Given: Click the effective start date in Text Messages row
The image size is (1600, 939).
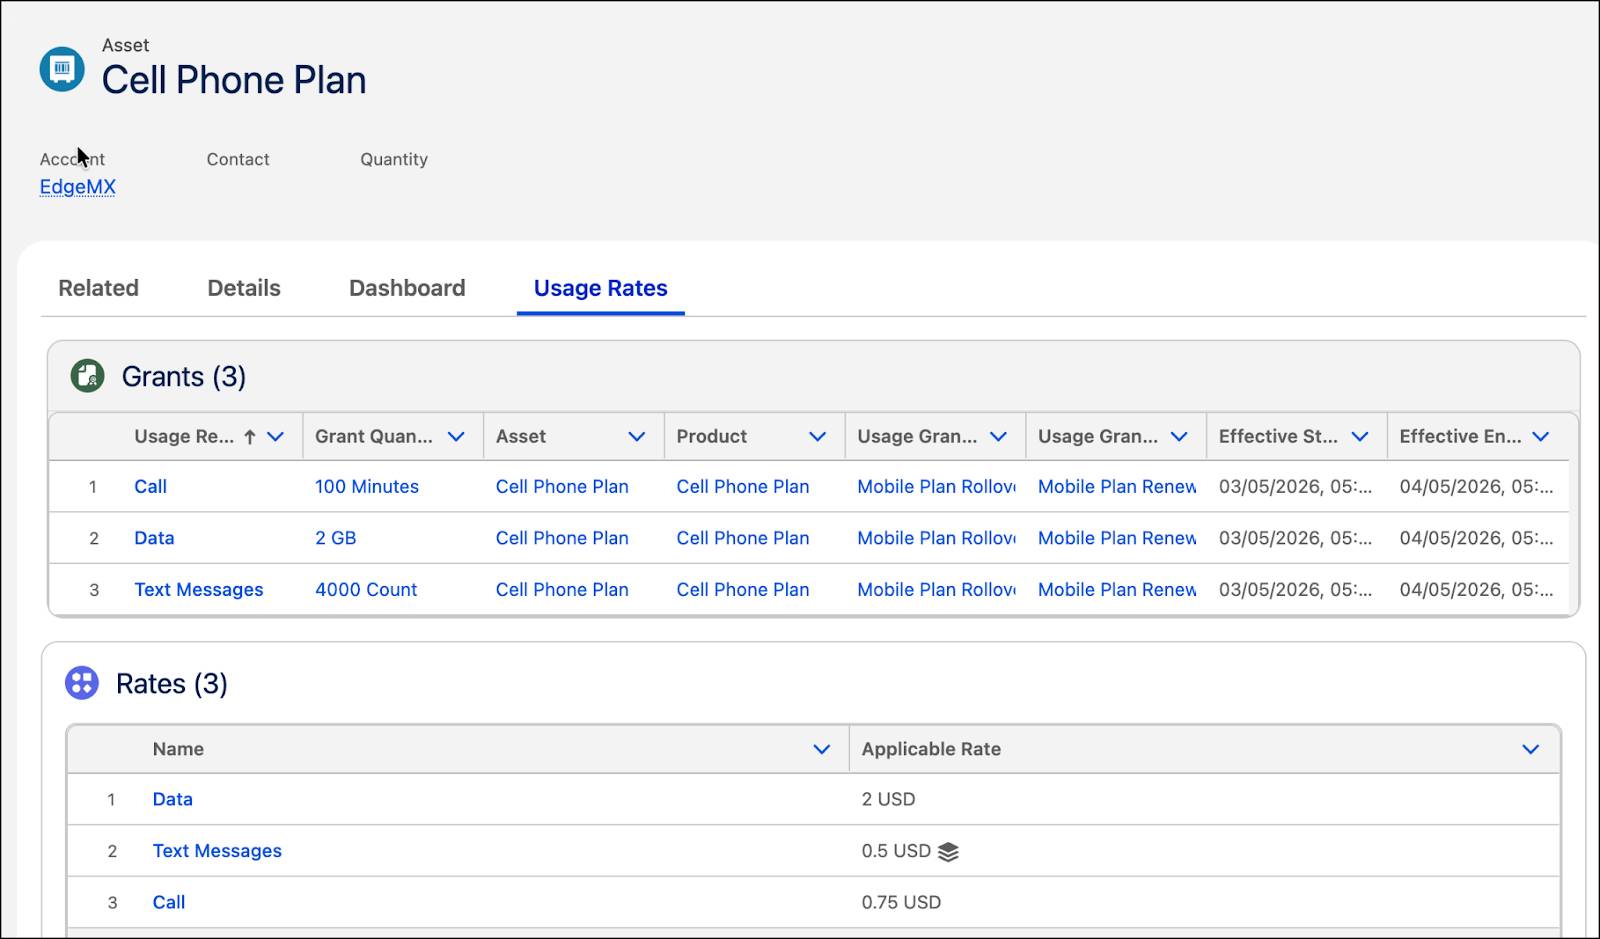Looking at the screenshot, I should (1296, 590).
